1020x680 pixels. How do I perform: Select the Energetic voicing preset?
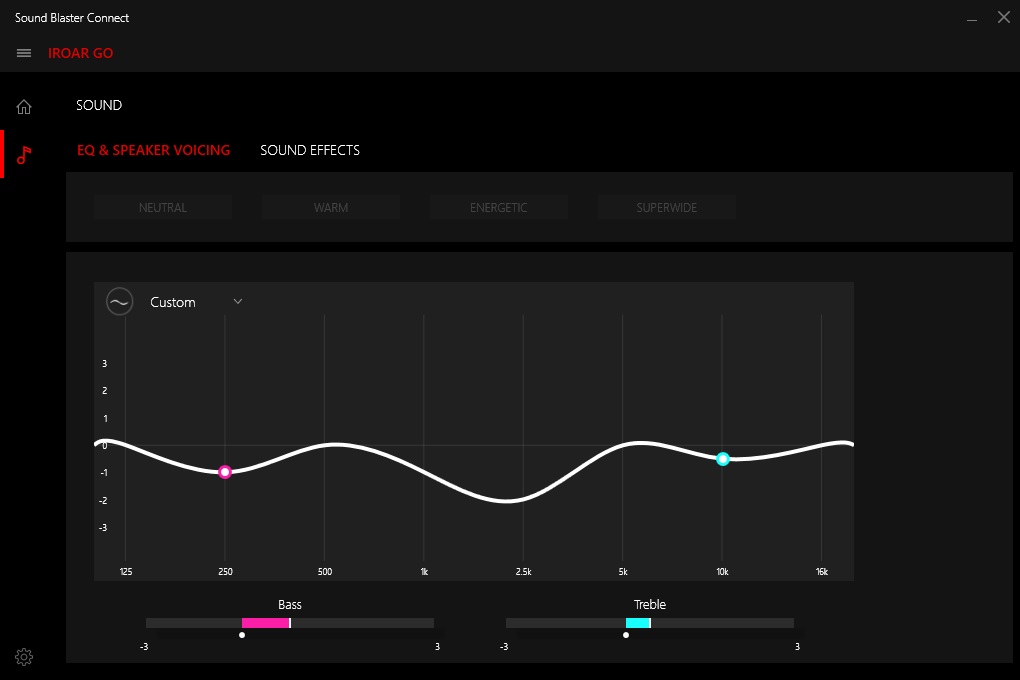pyautogui.click(x=498, y=208)
